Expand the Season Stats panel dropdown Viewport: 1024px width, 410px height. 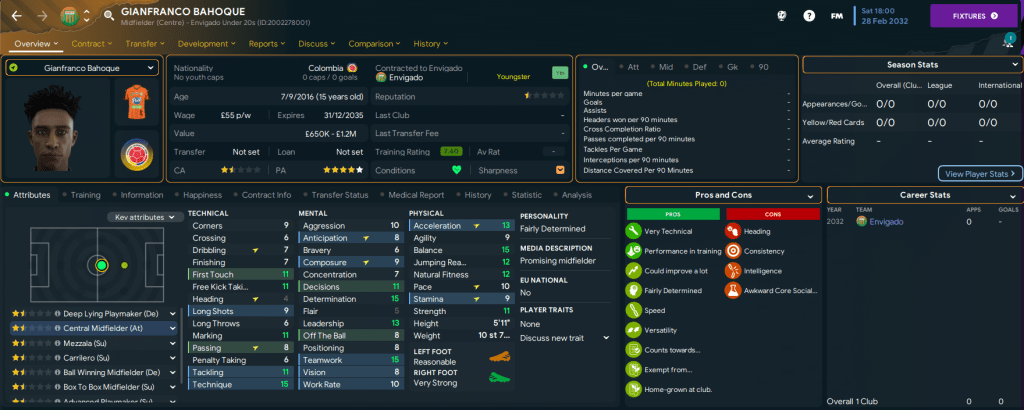tap(1015, 64)
